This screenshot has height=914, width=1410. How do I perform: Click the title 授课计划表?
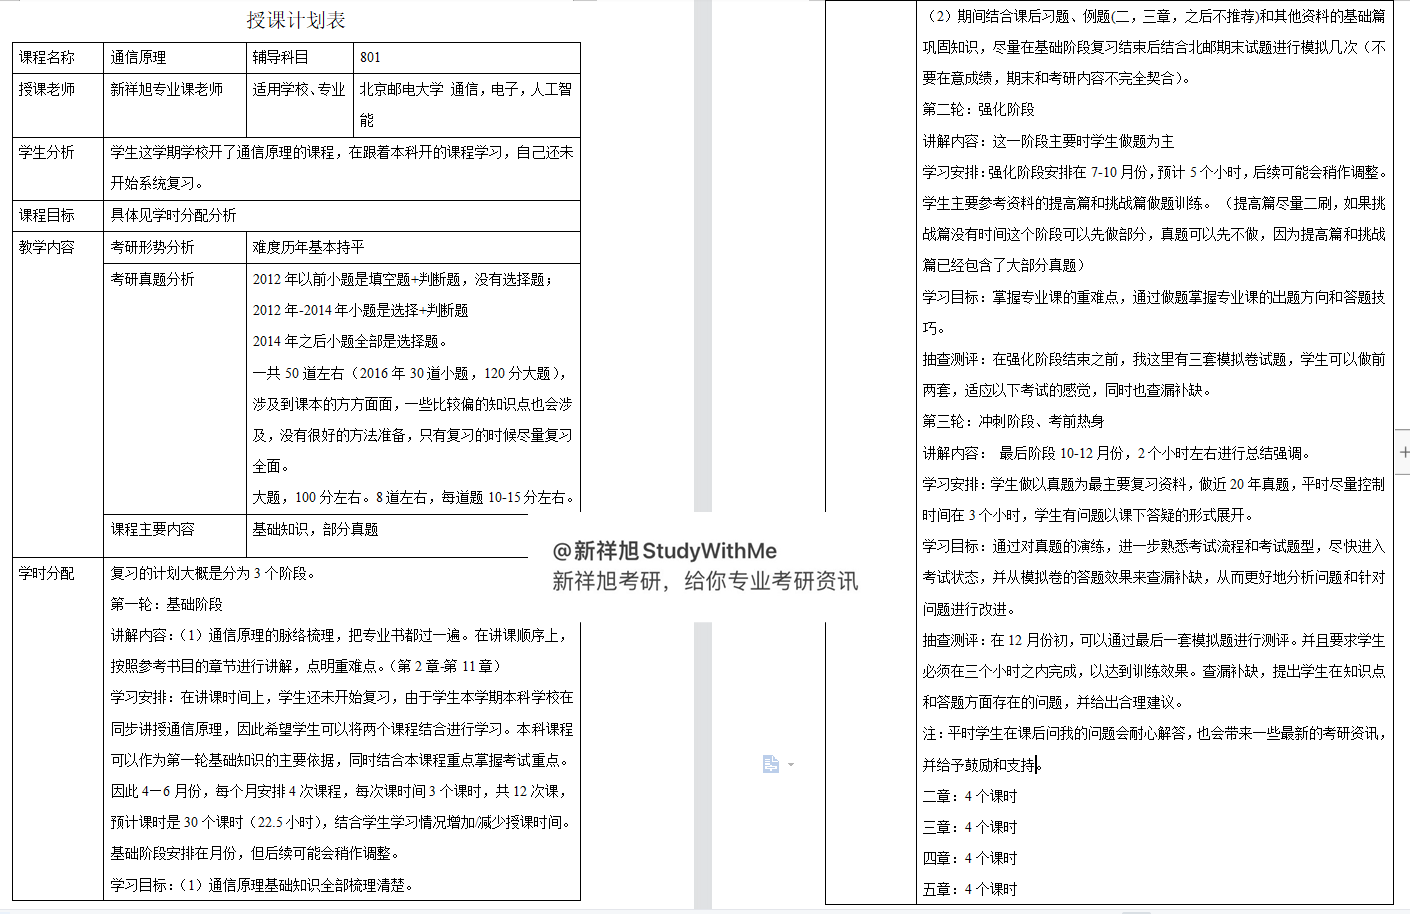click(x=296, y=20)
